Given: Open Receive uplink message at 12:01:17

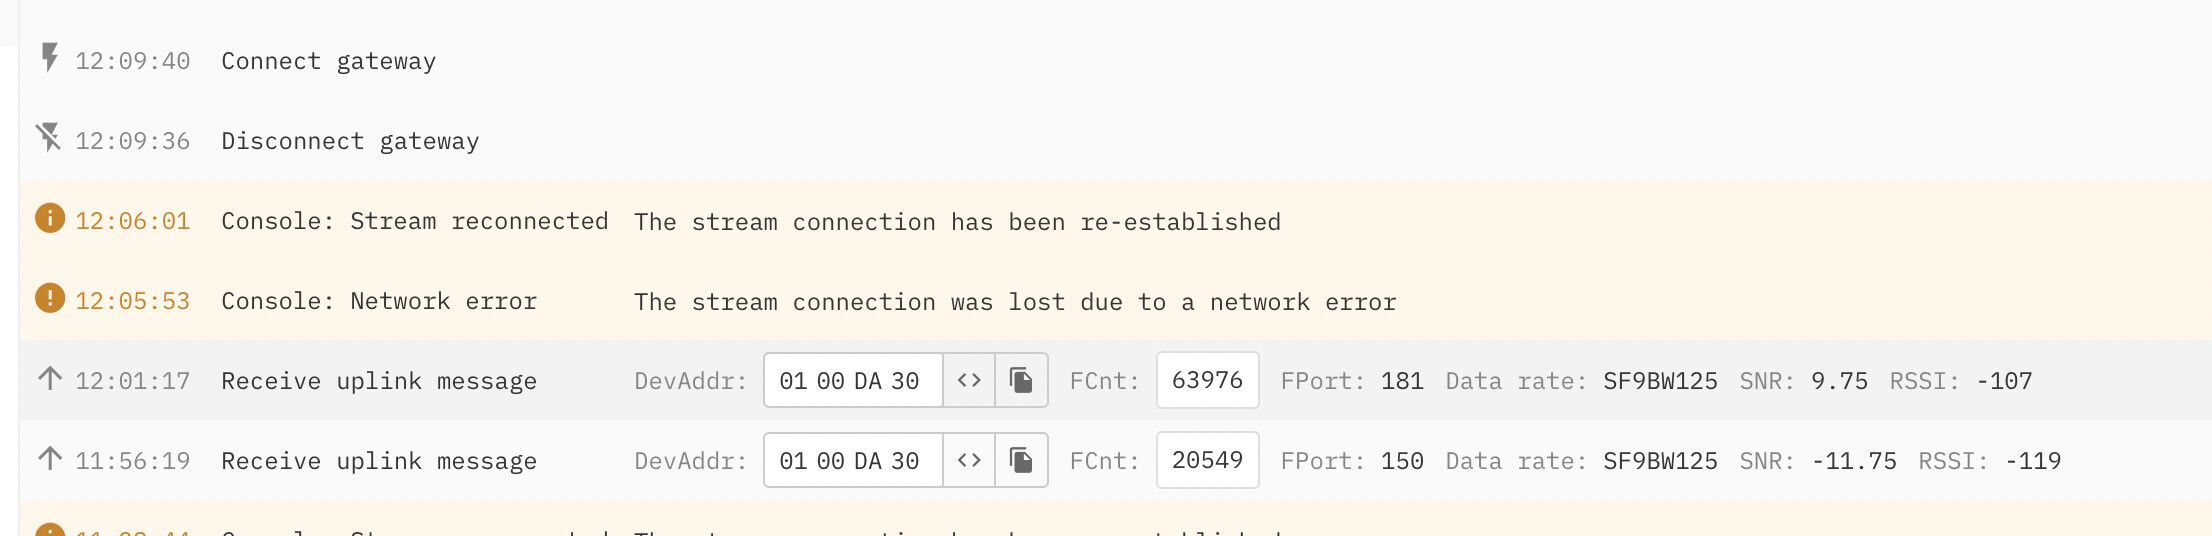Looking at the screenshot, I should pos(379,381).
